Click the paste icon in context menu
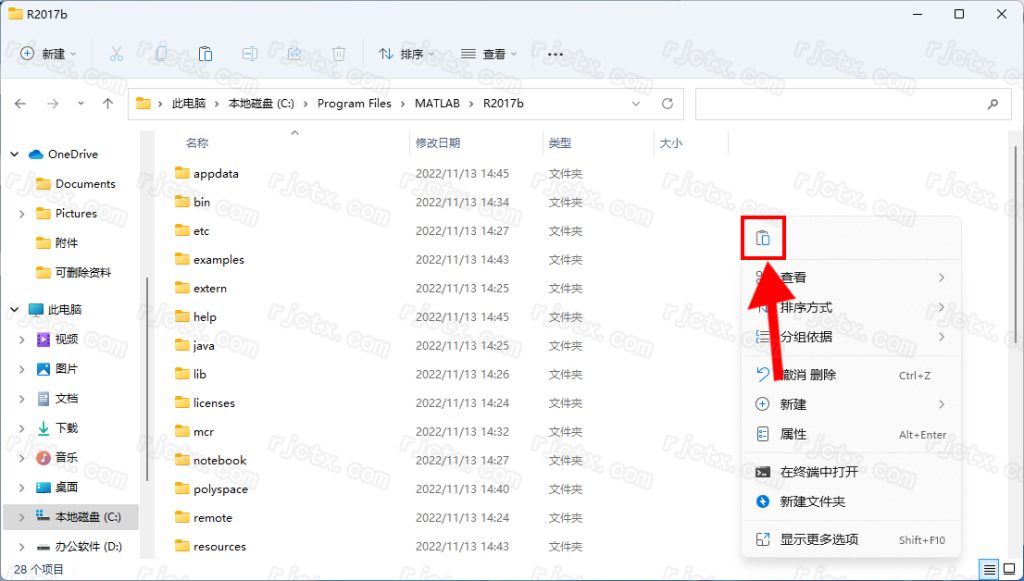1024x581 pixels. pyautogui.click(x=763, y=238)
